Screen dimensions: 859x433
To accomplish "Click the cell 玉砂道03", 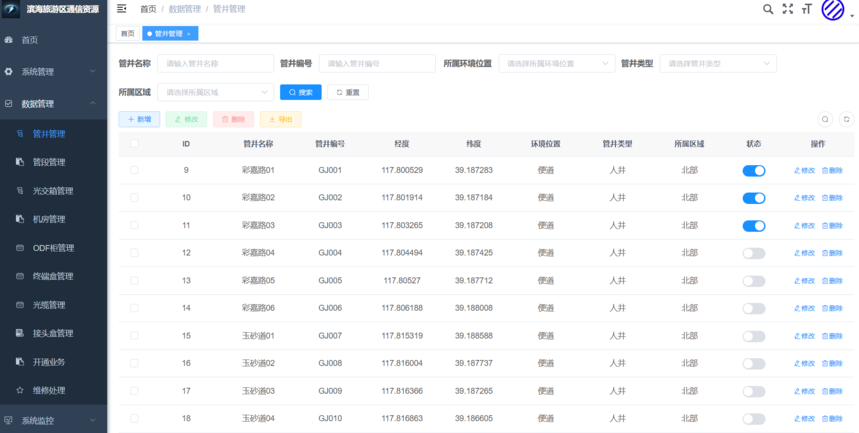I will click(x=258, y=391).
